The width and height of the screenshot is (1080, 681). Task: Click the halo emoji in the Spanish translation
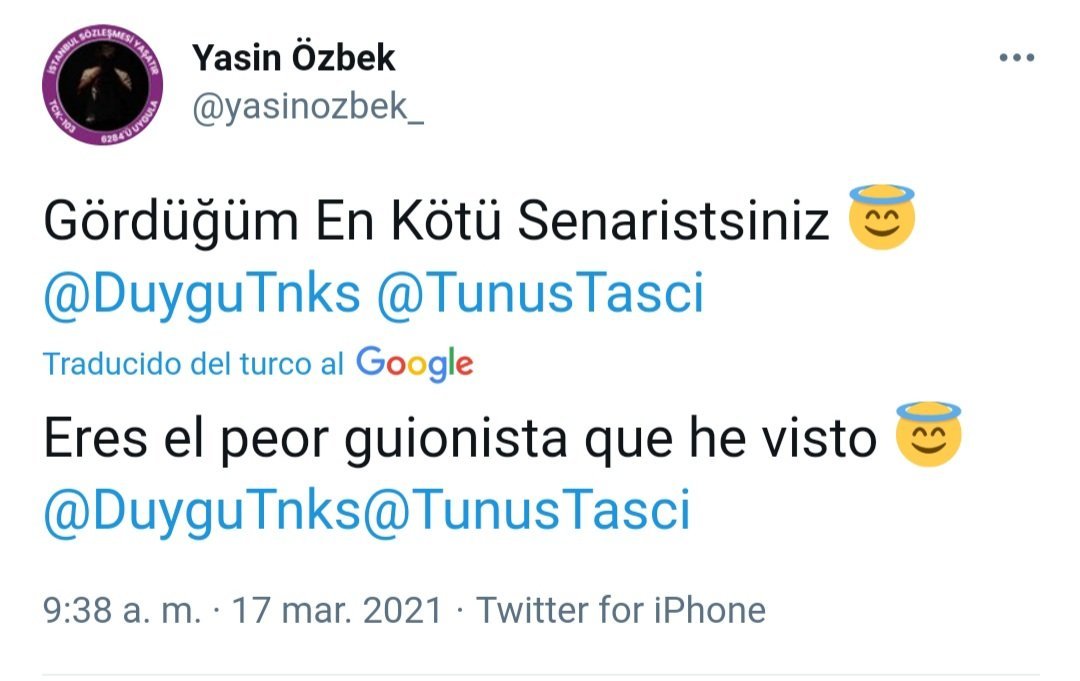tap(928, 436)
